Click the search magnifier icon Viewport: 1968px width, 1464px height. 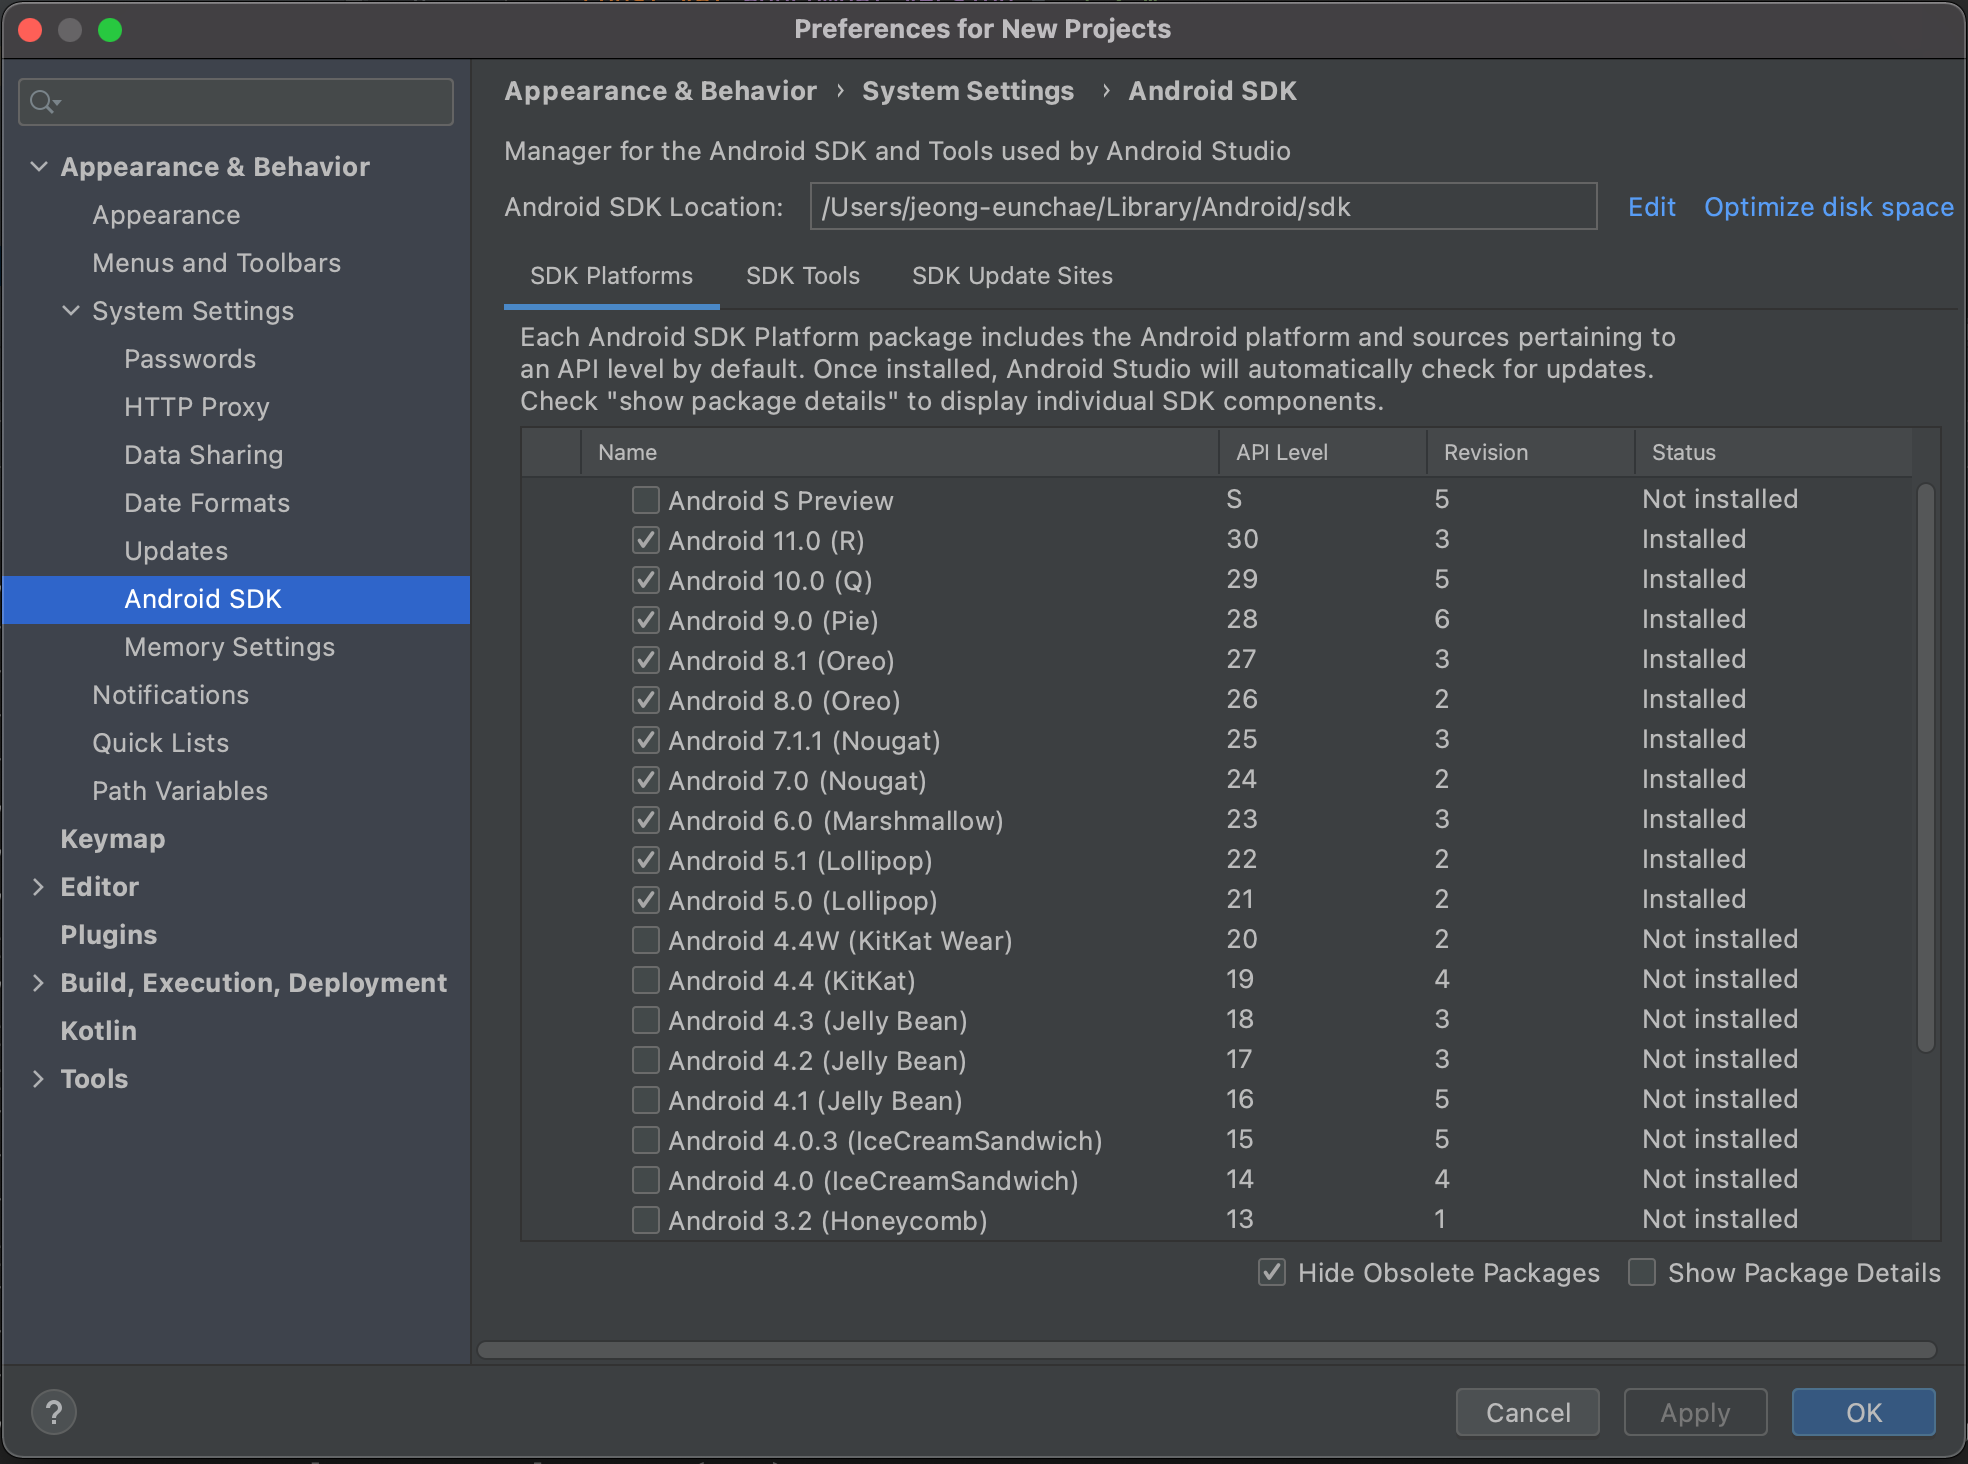pos(43,102)
